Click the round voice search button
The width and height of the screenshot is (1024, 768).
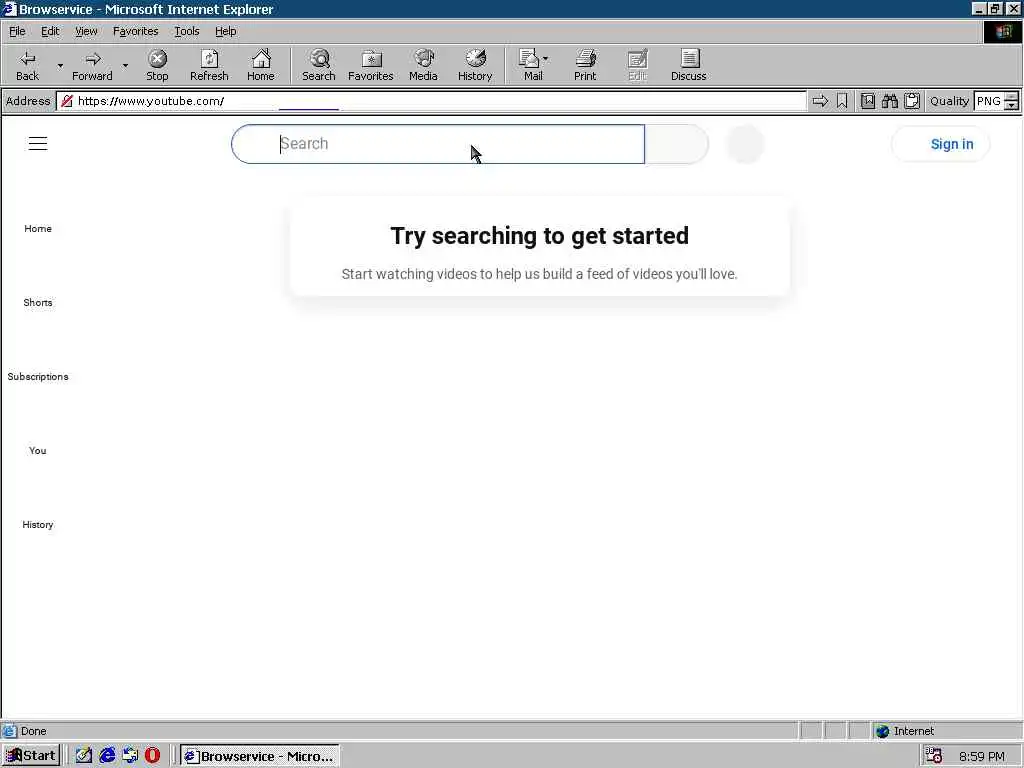(745, 144)
